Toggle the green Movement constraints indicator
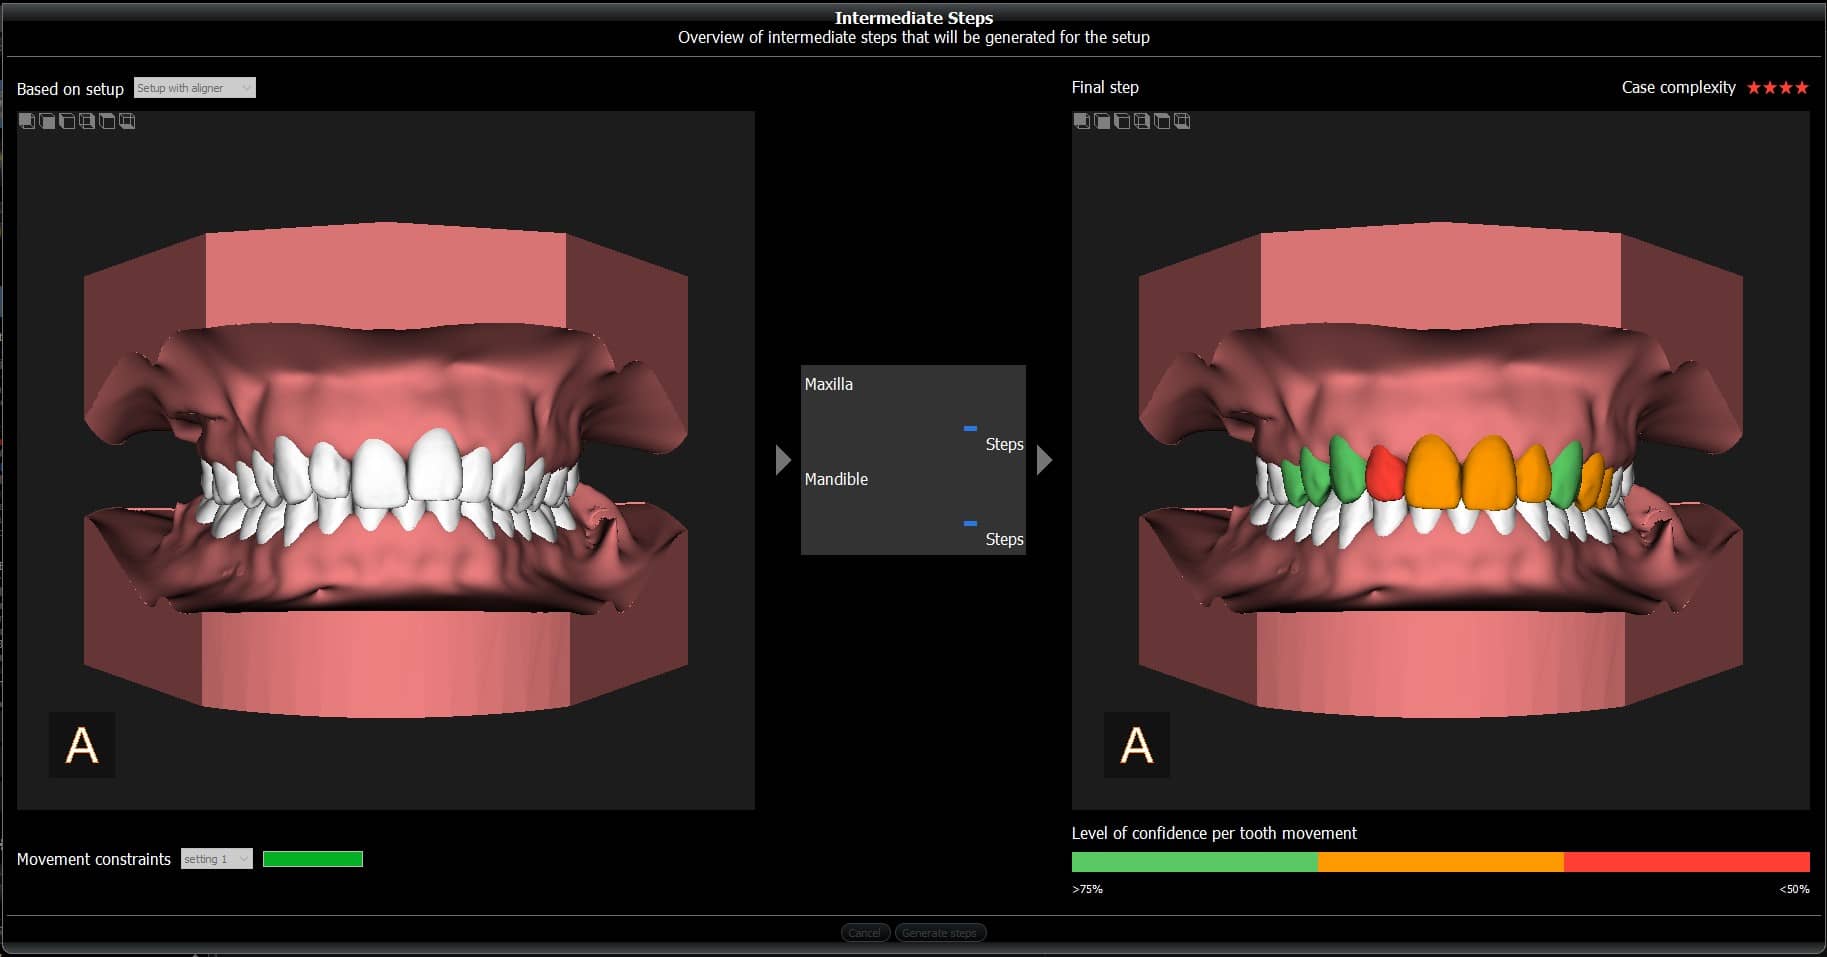Screen dimensions: 1827x957 [312, 858]
